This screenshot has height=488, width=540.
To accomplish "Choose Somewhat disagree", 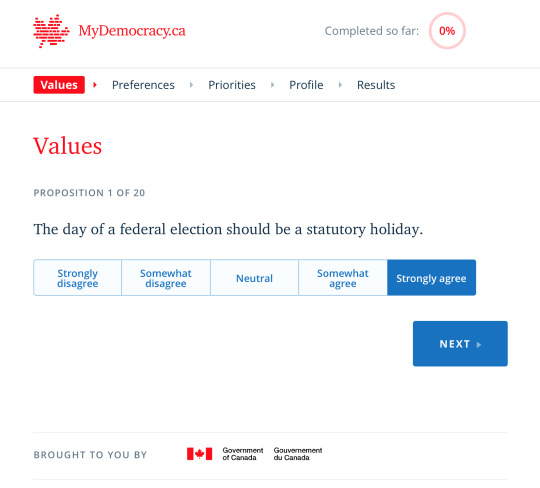I will [x=166, y=278].
